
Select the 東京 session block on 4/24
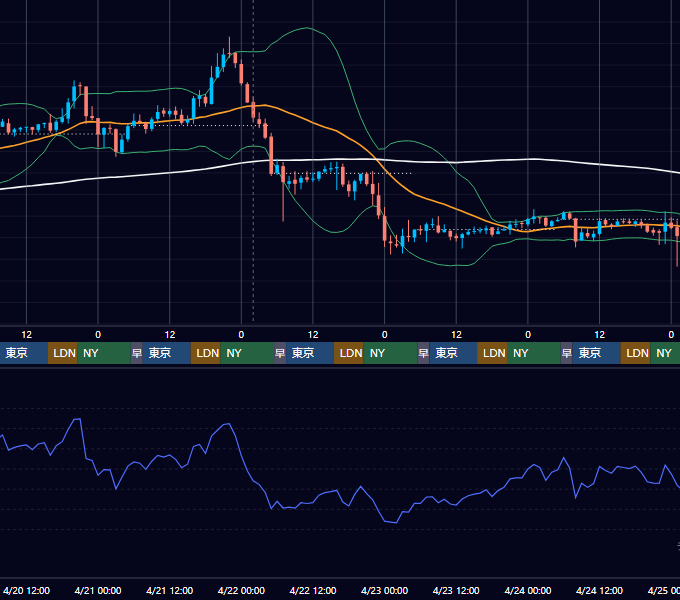pos(596,353)
